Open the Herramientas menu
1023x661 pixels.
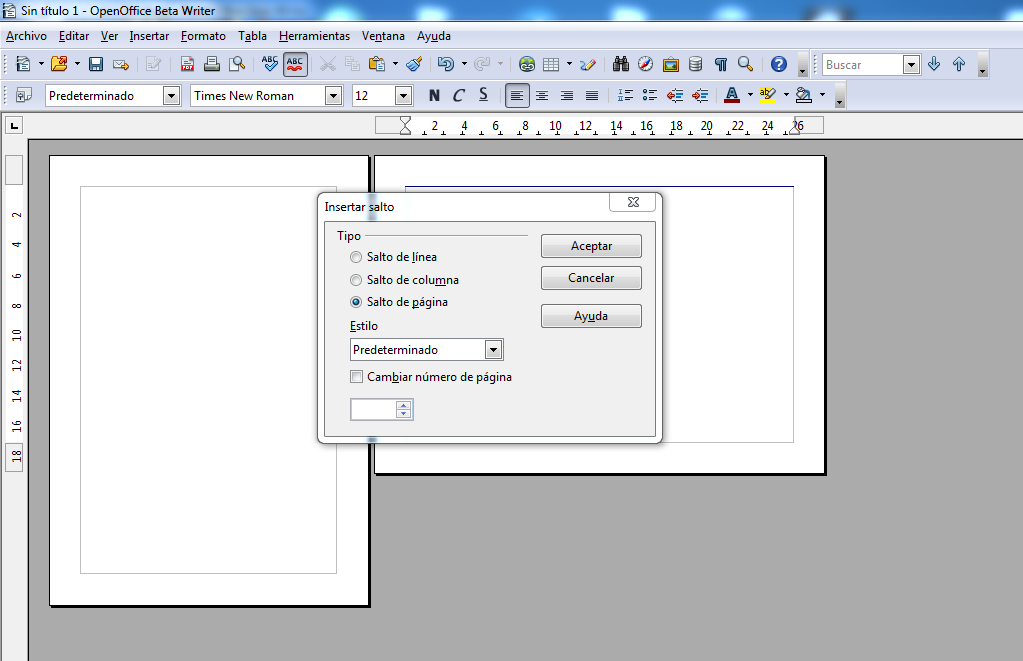coord(314,36)
